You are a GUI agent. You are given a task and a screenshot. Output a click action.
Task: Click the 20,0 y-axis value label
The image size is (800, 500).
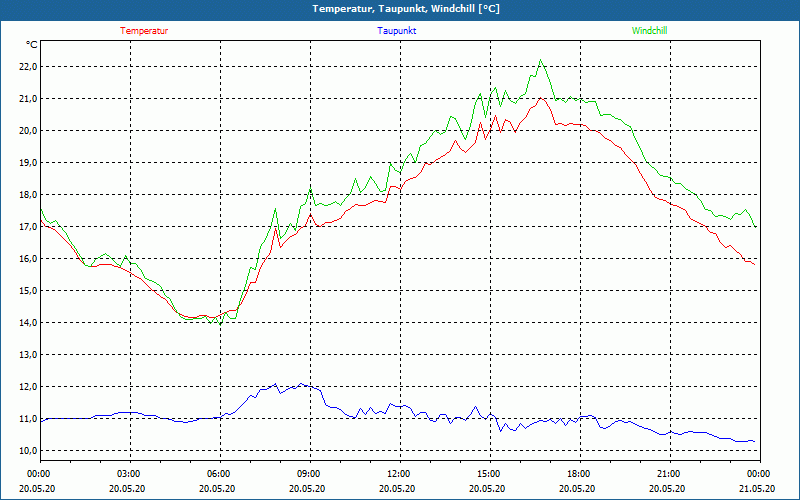click(x=26, y=131)
